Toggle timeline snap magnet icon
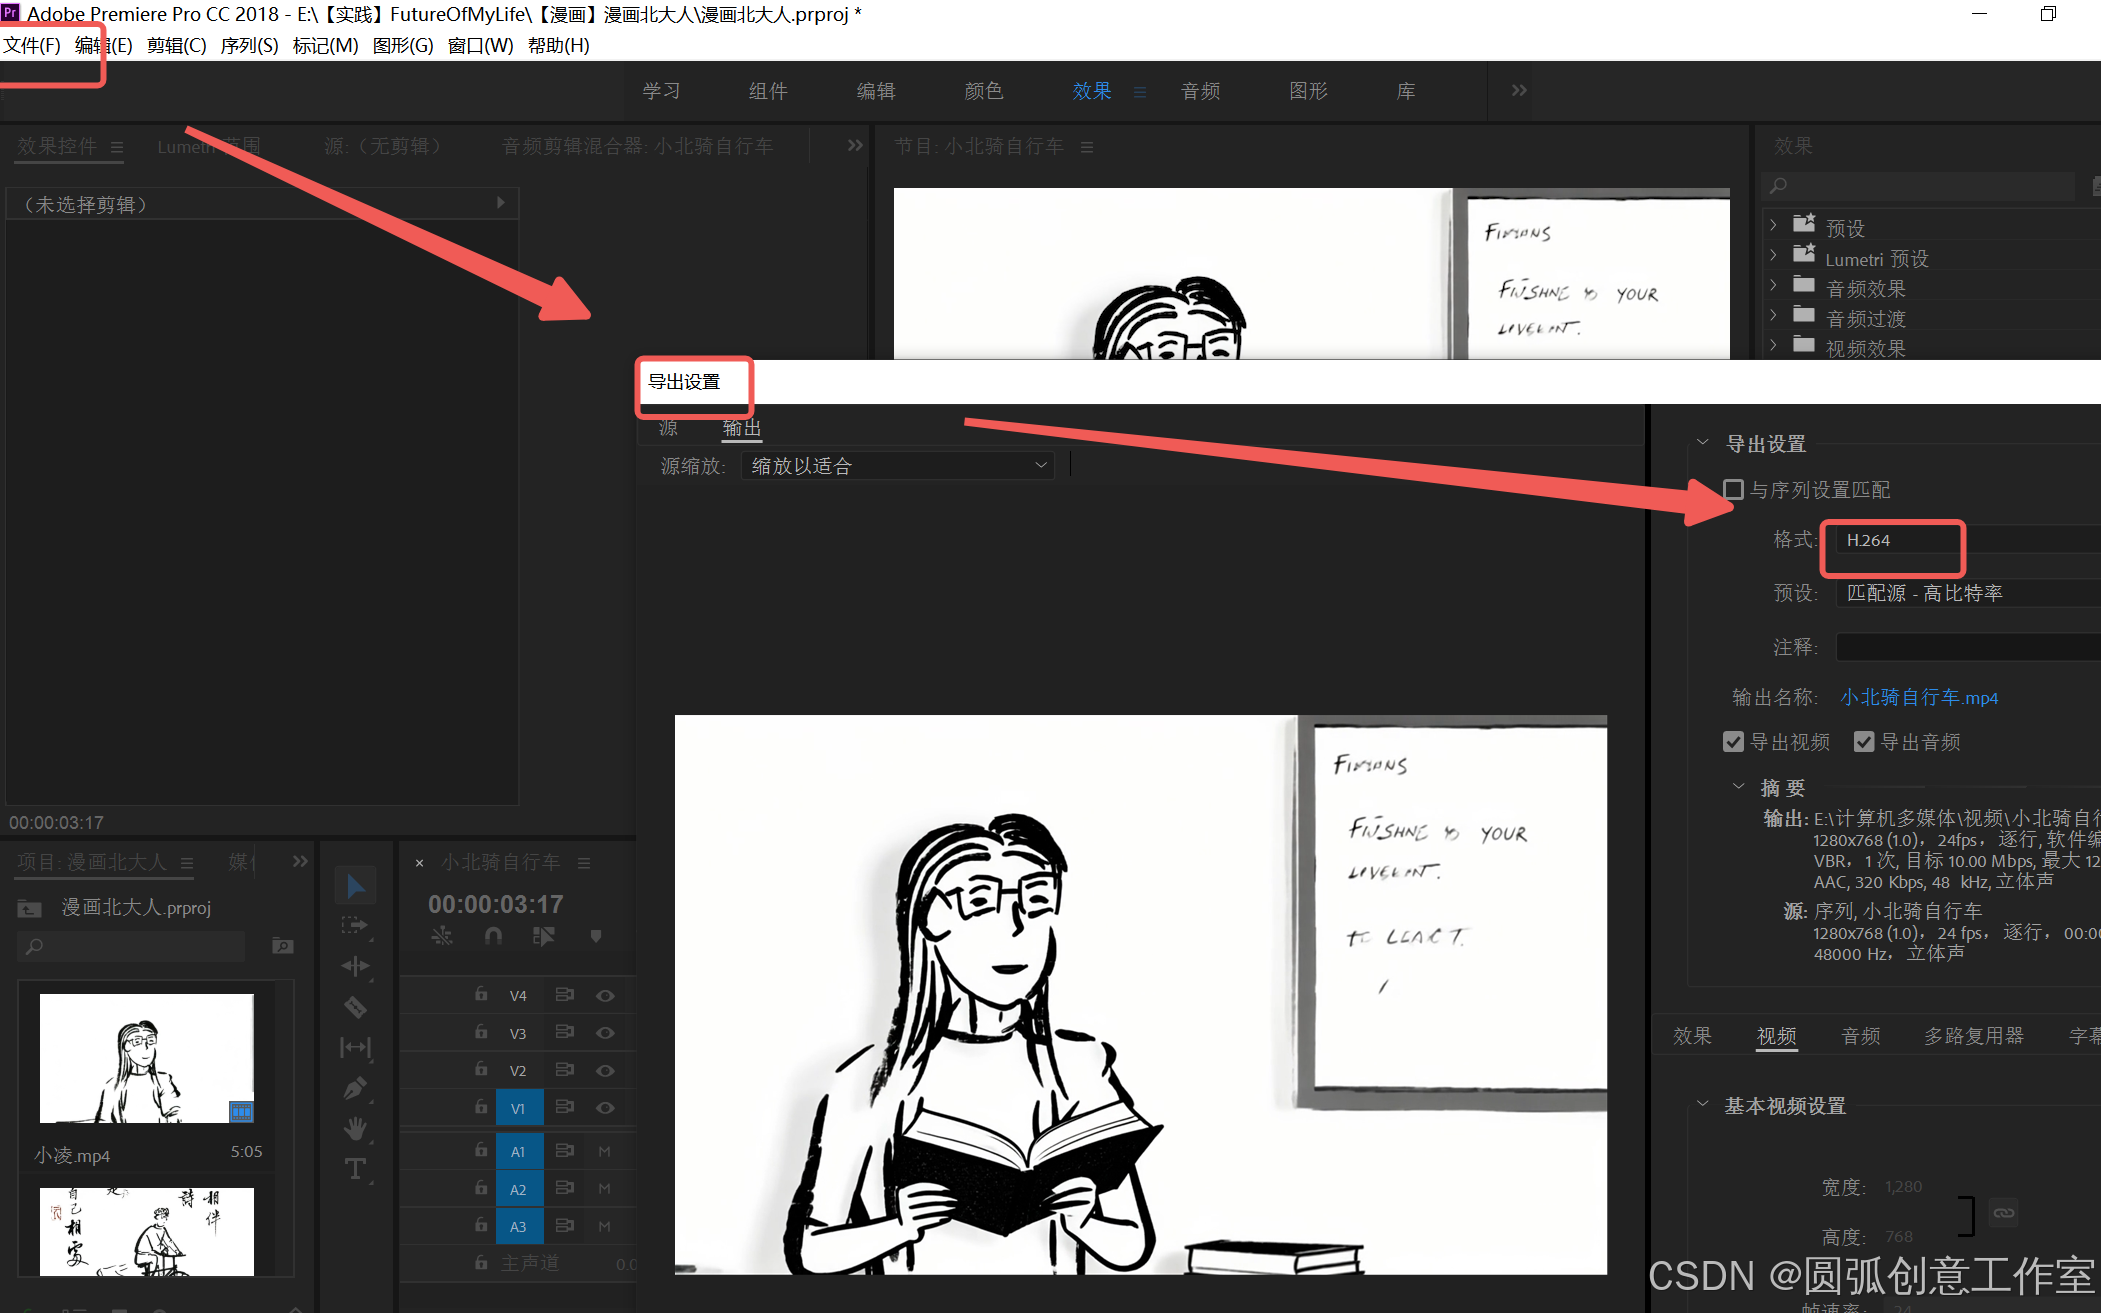The height and width of the screenshot is (1313, 2101). tap(493, 936)
